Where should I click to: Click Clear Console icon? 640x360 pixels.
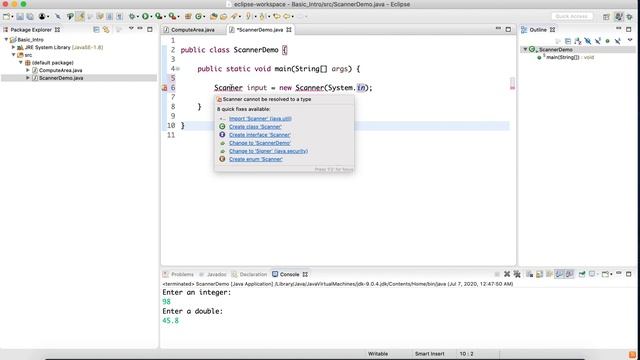point(529,274)
